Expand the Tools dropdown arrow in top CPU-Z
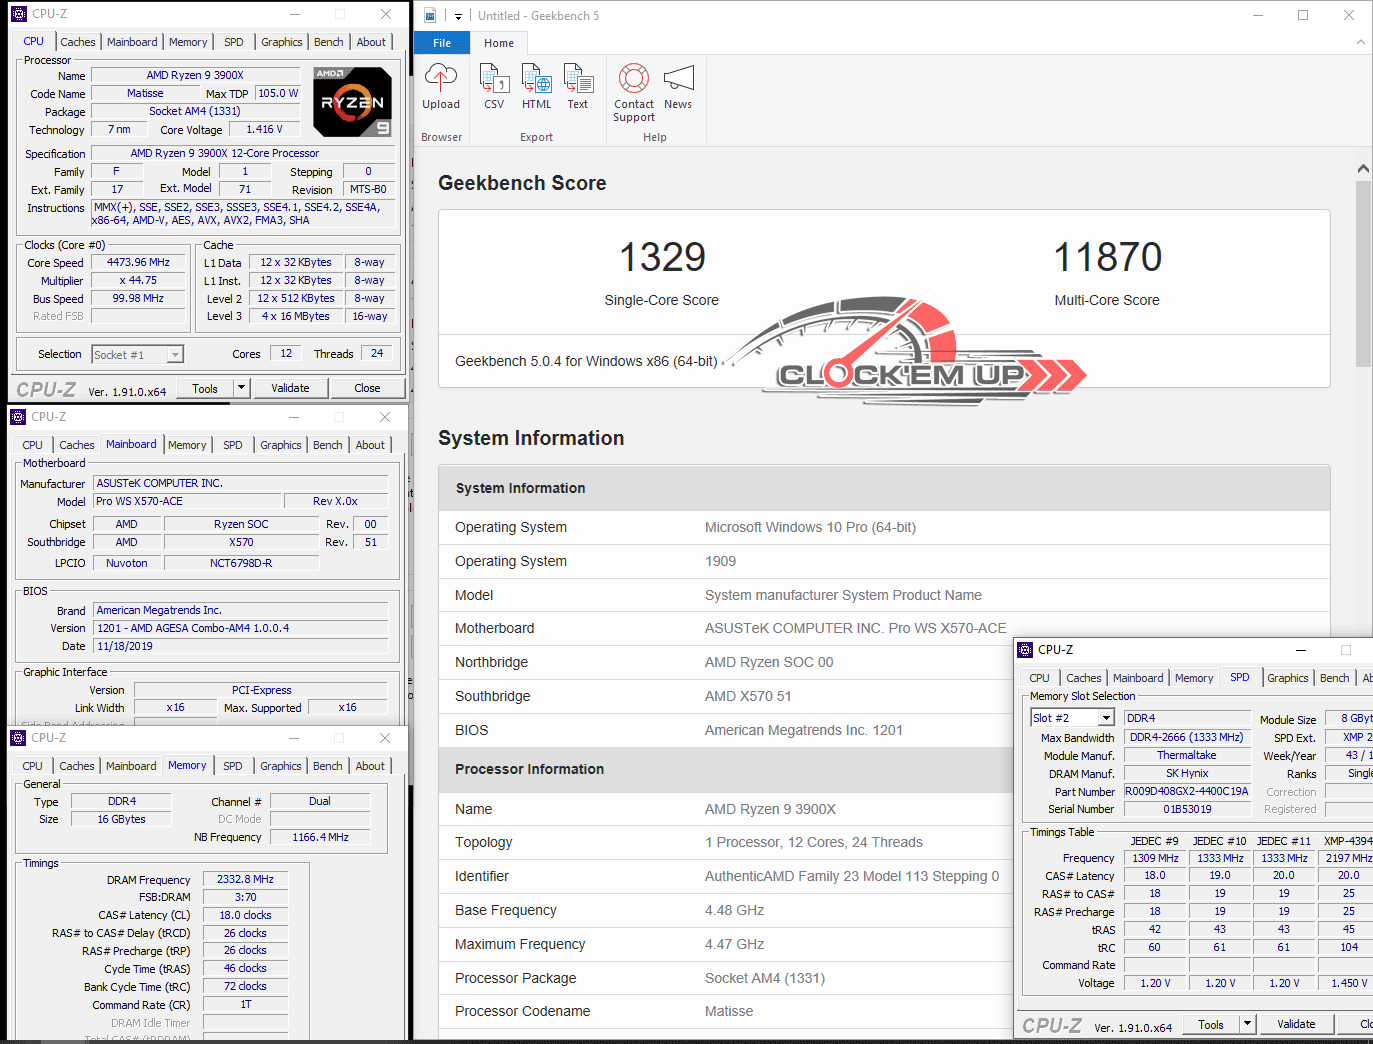The image size is (1373, 1044). (x=241, y=388)
